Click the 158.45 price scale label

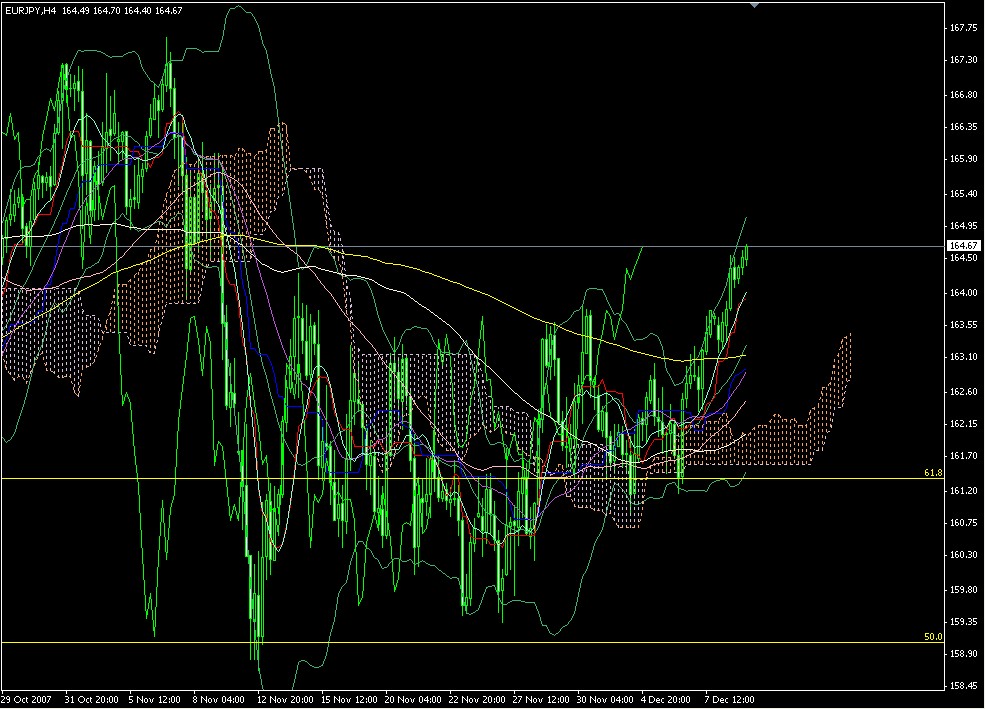click(x=965, y=684)
